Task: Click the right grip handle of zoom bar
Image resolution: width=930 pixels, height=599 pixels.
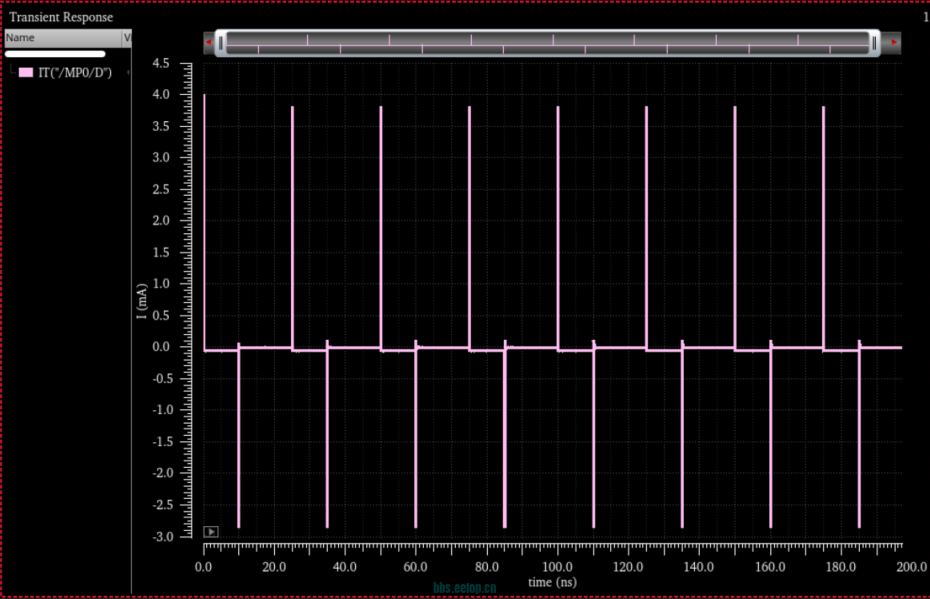Action: 875,43
